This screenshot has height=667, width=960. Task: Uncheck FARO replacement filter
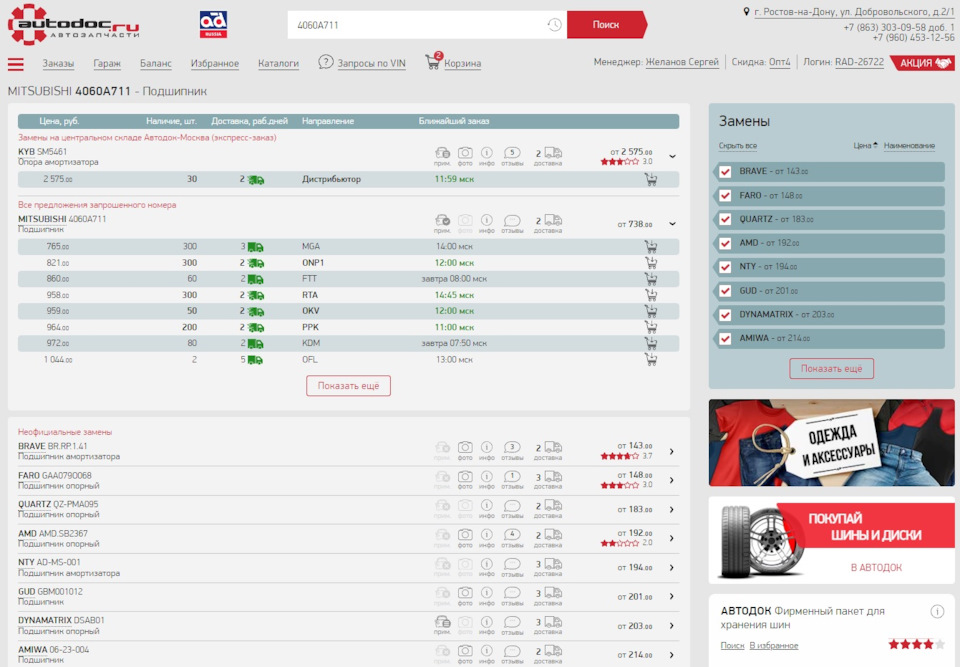pos(726,195)
